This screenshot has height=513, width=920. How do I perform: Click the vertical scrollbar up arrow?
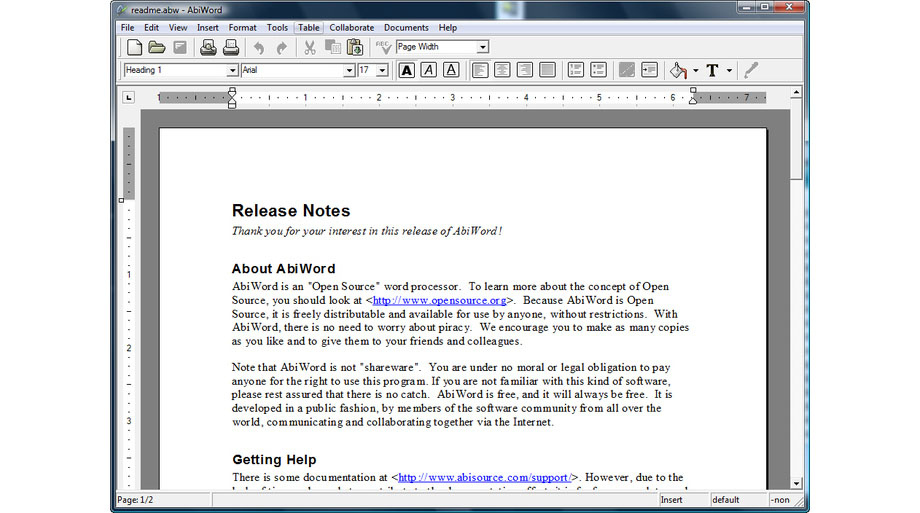point(796,92)
